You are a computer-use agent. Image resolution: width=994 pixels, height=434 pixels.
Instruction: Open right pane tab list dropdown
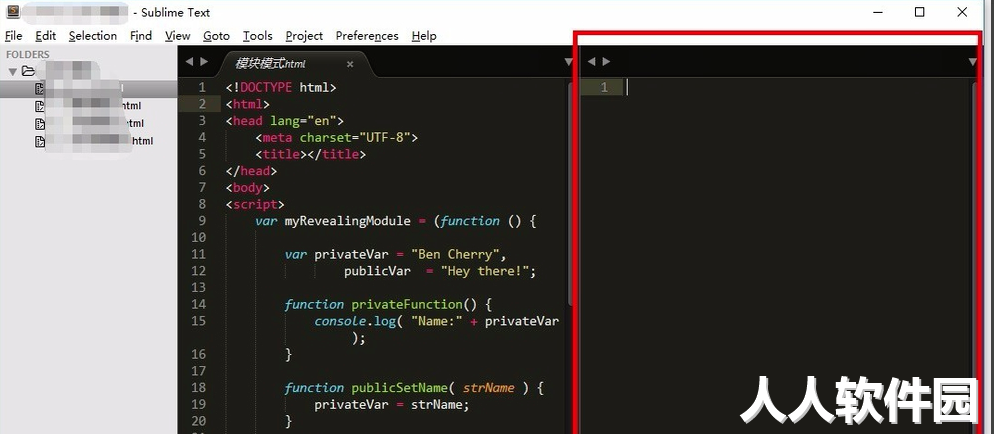point(973,62)
